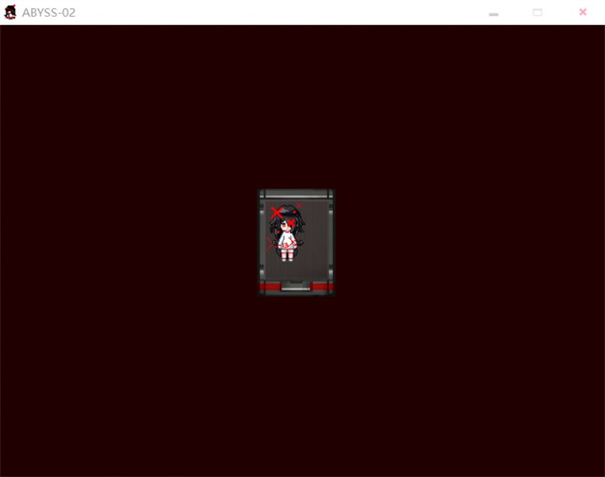Minimize the ABYSS-02 game window
605x477 pixels.
493,13
